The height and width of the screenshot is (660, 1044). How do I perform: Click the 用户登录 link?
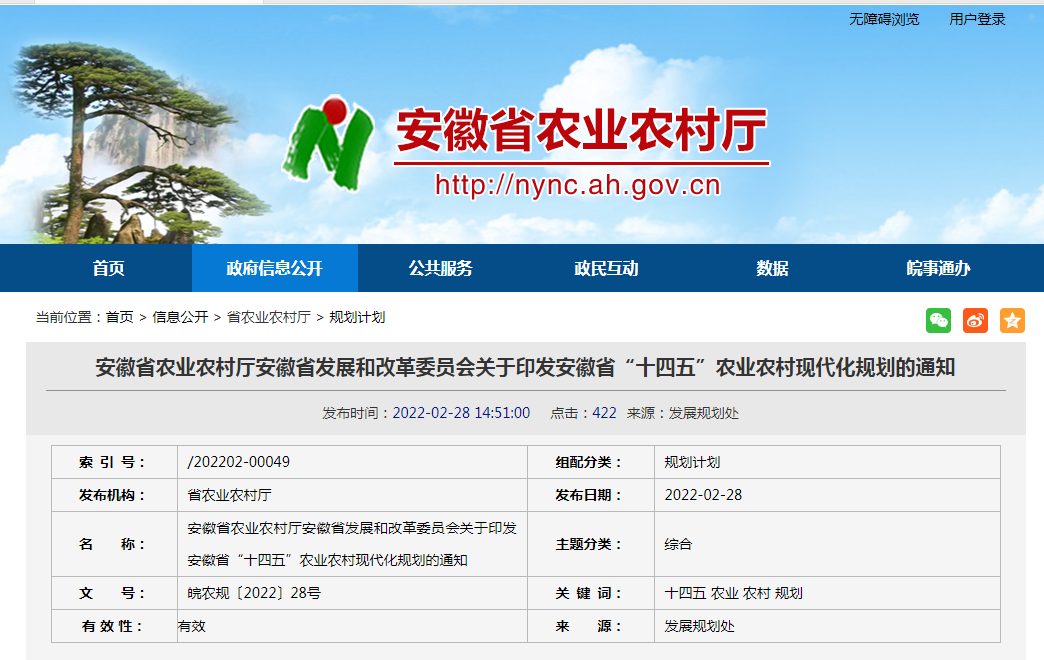click(977, 19)
